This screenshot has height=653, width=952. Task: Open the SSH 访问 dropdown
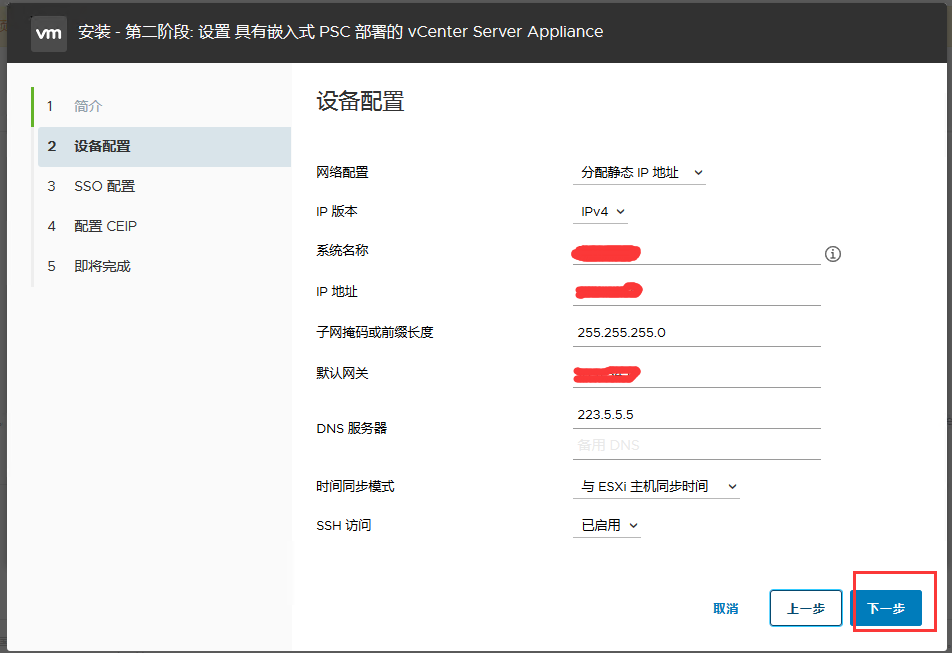[607, 526]
